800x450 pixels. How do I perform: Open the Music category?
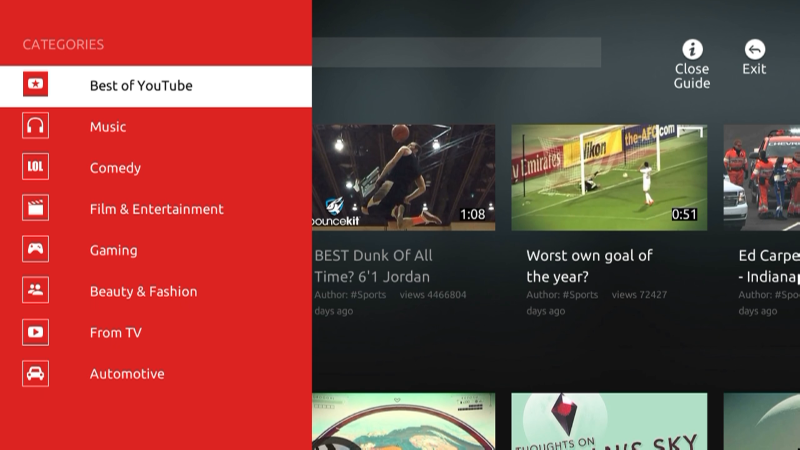(x=156, y=127)
